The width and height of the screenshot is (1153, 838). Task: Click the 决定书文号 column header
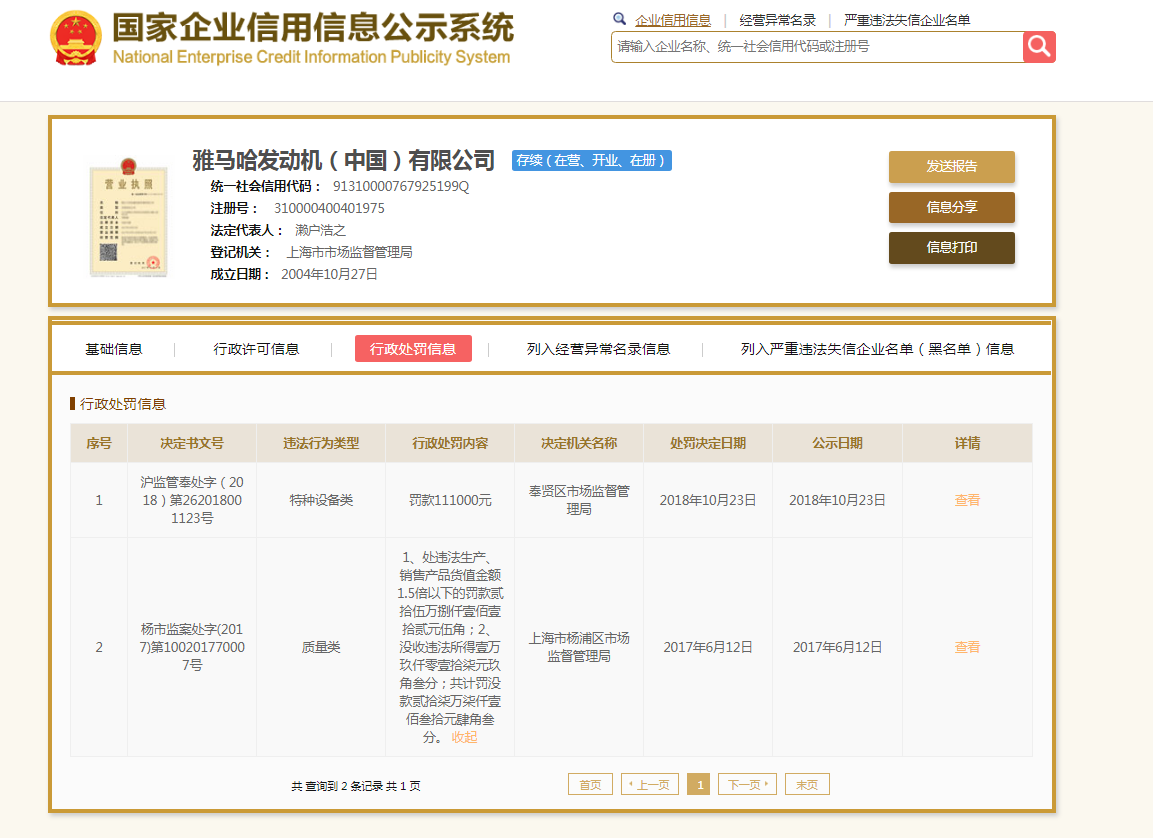pos(192,443)
